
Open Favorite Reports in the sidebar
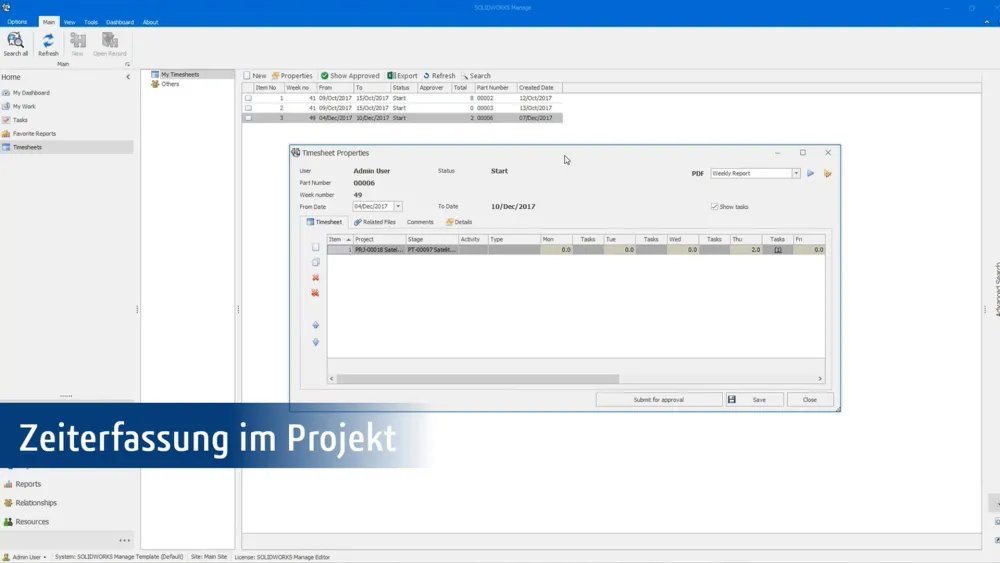click(x=34, y=134)
